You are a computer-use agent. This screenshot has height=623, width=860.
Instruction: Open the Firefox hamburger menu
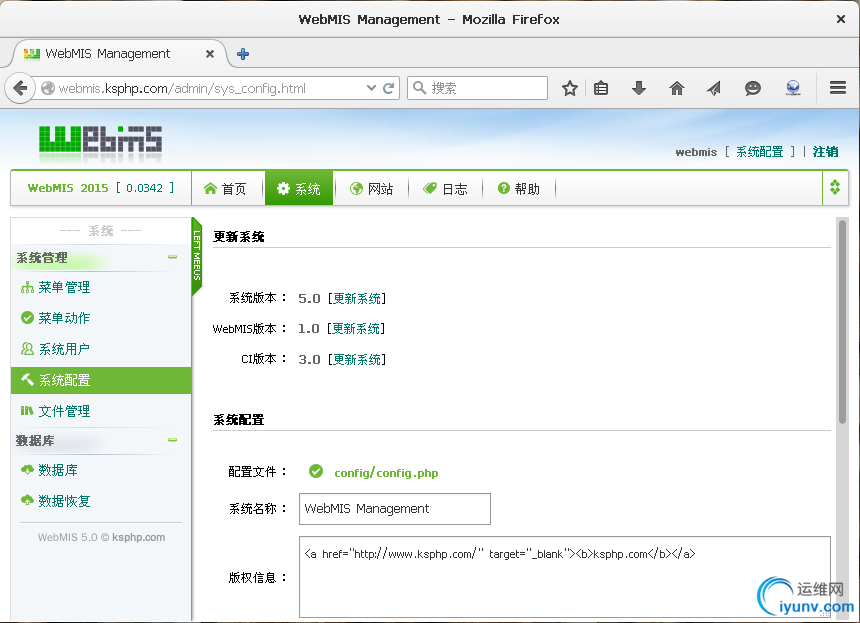838,88
